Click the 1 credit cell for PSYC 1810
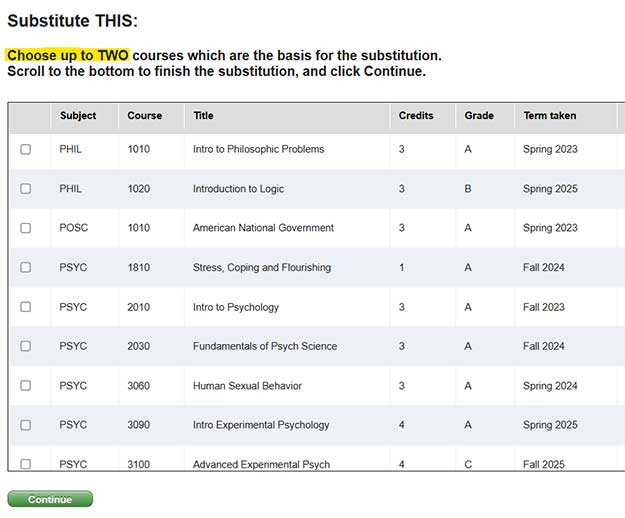Viewport: 625px width, 518px height. [x=402, y=267]
